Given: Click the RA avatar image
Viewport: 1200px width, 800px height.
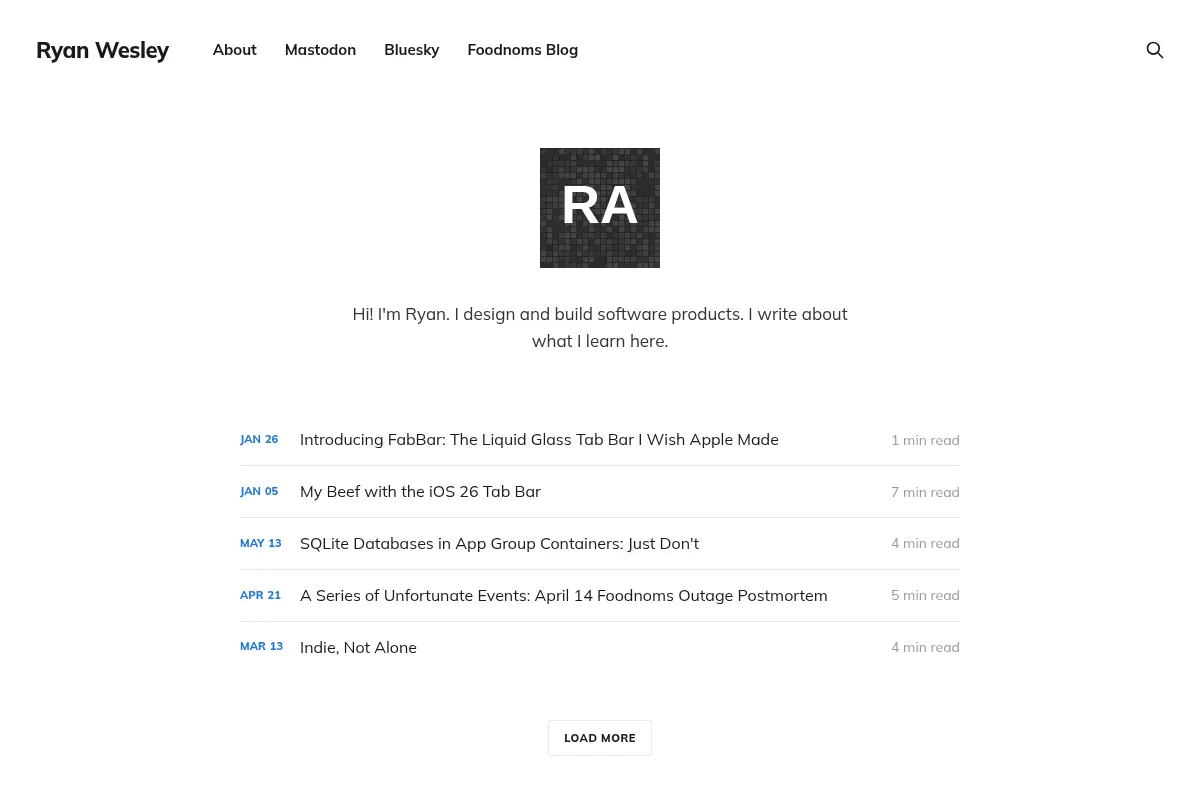Looking at the screenshot, I should coord(600,208).
